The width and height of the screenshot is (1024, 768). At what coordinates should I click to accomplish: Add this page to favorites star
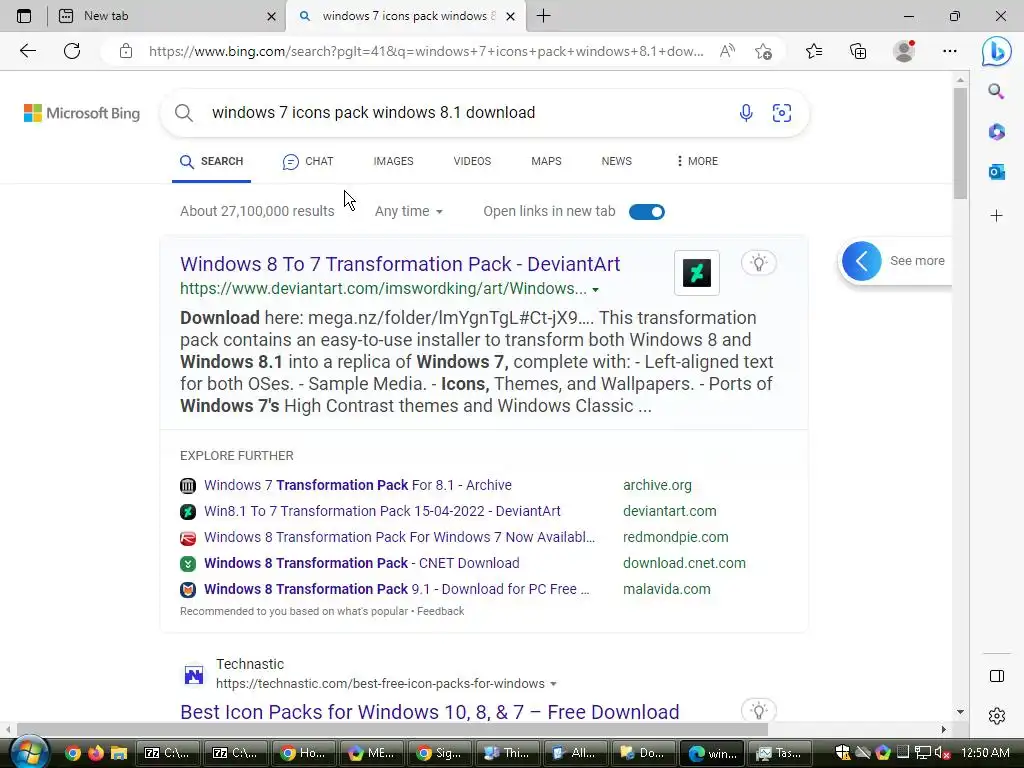pos(763,51)
